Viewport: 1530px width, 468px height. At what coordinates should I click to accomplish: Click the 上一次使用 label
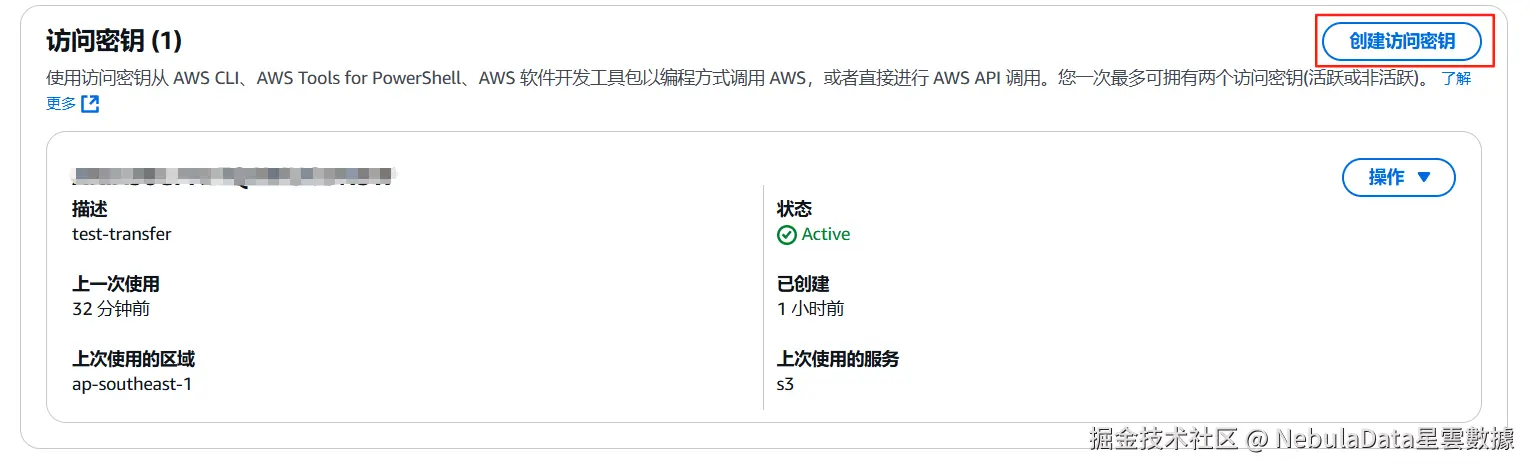(x=115, y=284)
